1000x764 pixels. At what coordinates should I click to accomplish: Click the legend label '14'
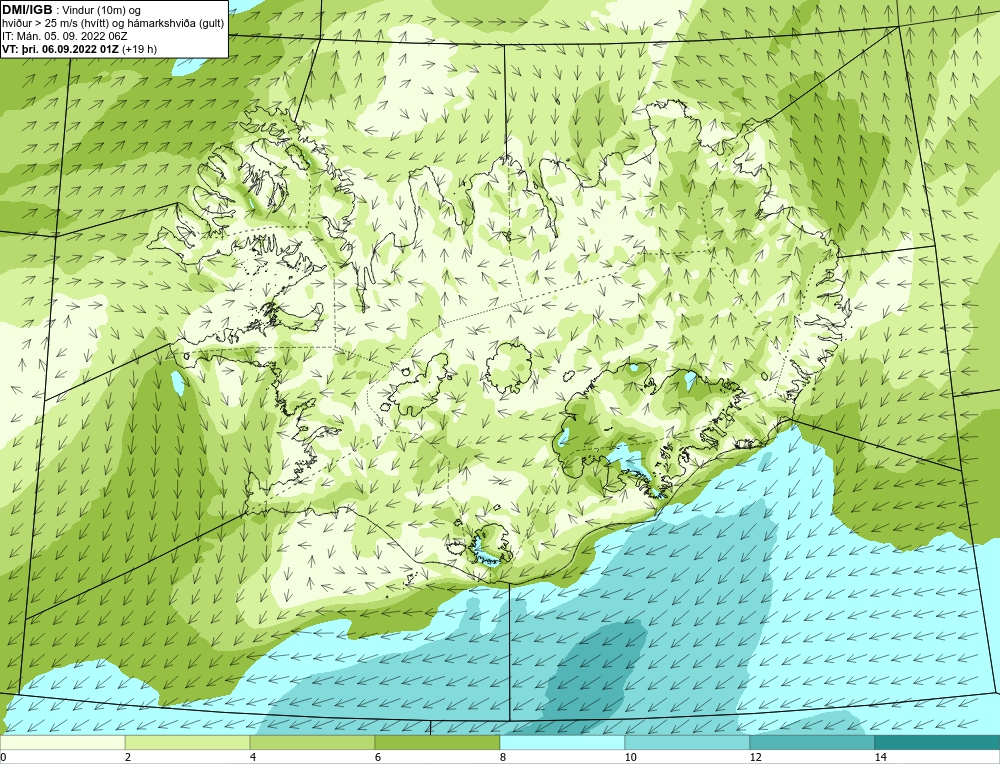[x=881, y=757]
